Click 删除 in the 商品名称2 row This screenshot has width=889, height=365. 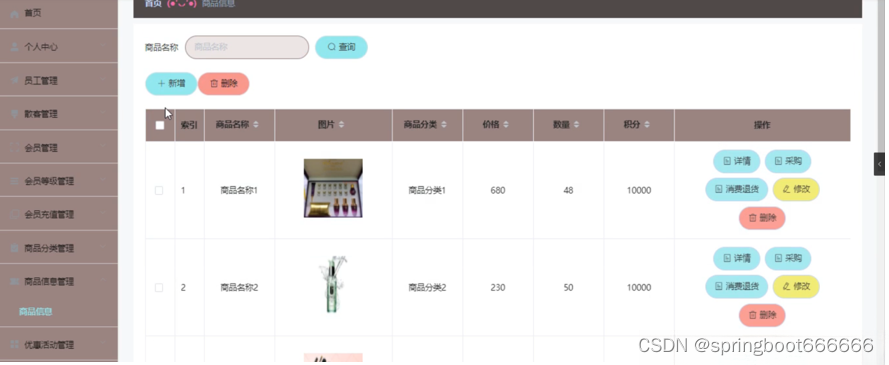click(762, 315)
